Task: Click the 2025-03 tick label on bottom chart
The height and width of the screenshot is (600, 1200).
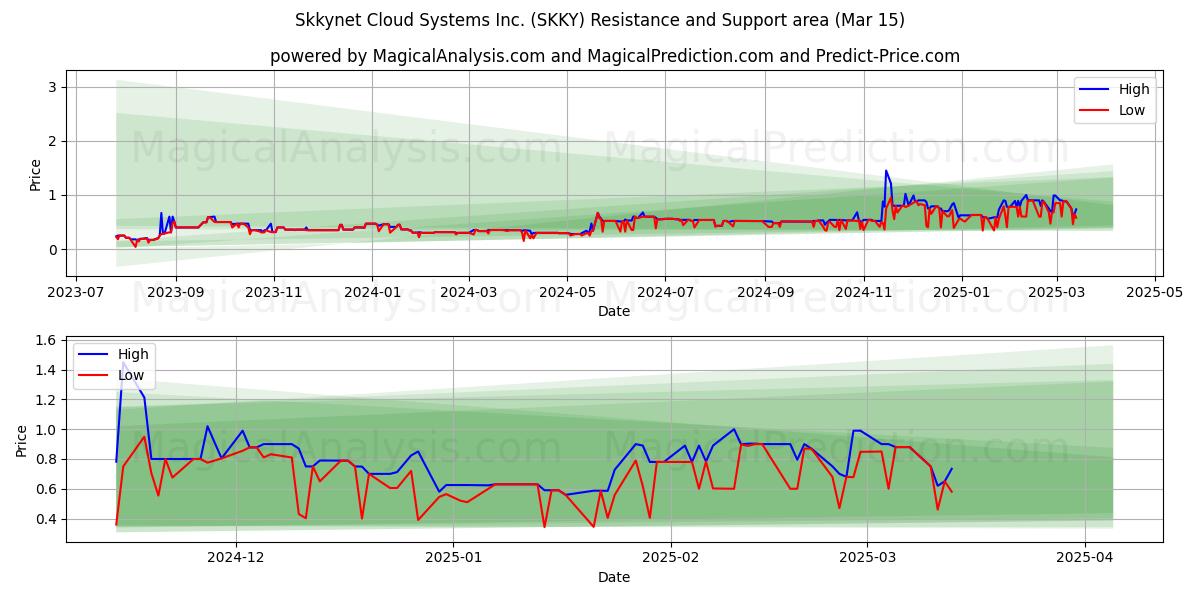Action: pos(867,559)
